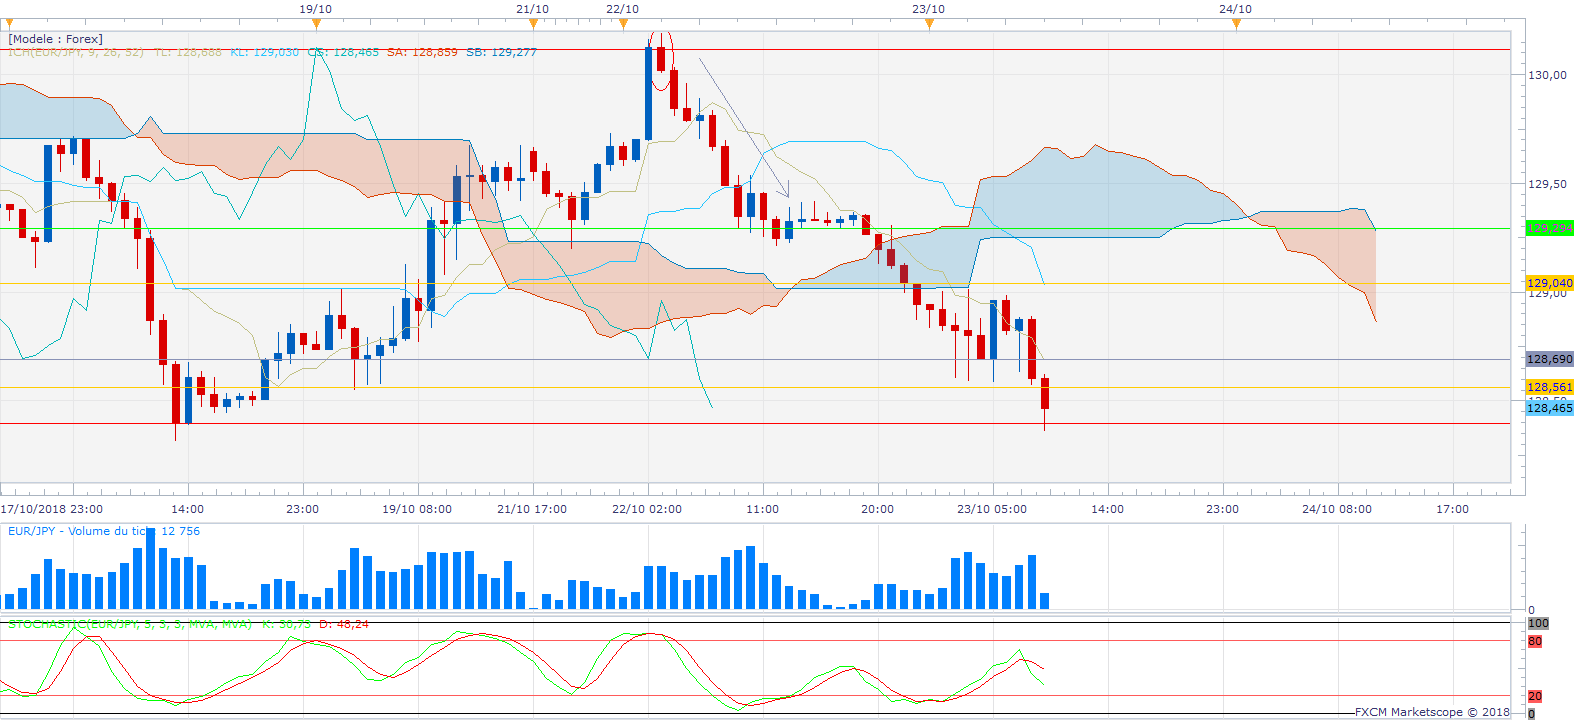Select the blue 128,465 axis price tag
This screenshot has height=720, width=1583.
(x=1549, y=408)
